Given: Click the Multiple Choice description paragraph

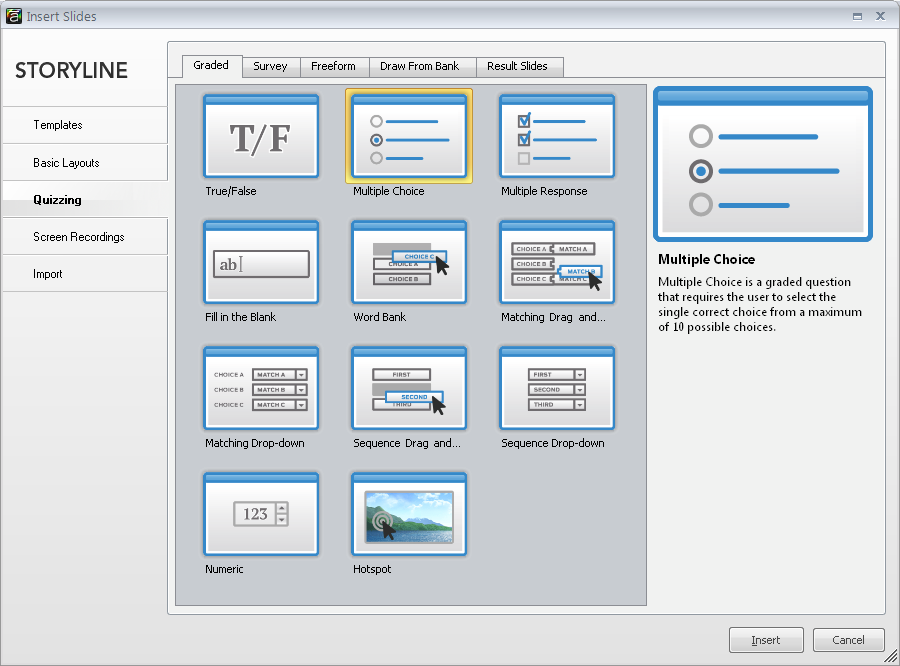Looking at the screenshot, I should (760, 304).
